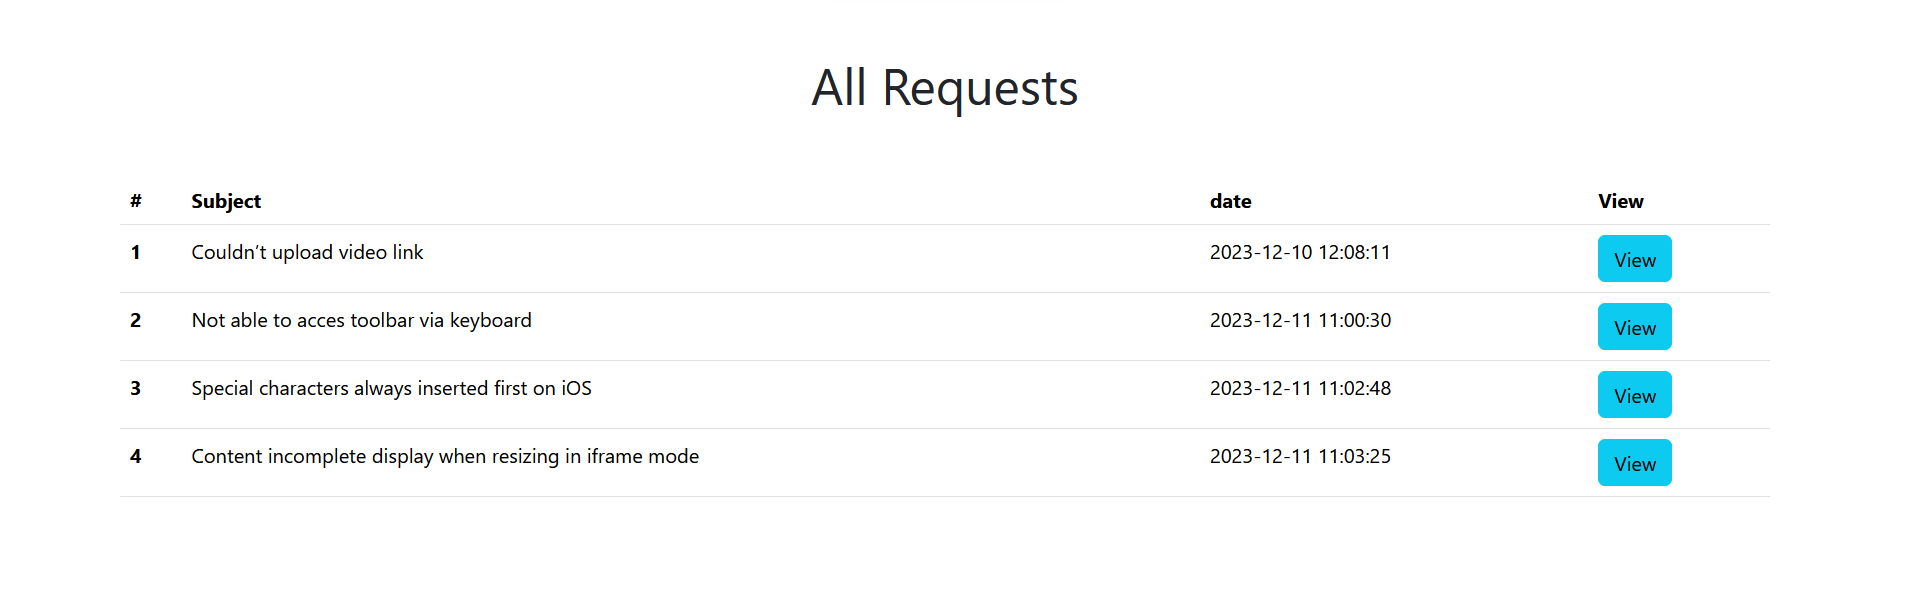Click View for the iframe resizing request
Viewport: 1905px width, 614px height.
[x=1633, y=462]
